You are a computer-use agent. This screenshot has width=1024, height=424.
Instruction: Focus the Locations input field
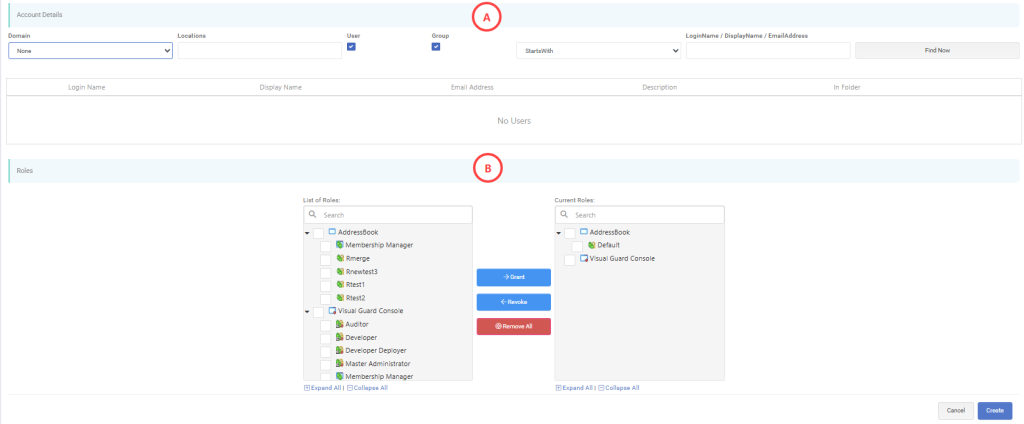tap(260, 50)
